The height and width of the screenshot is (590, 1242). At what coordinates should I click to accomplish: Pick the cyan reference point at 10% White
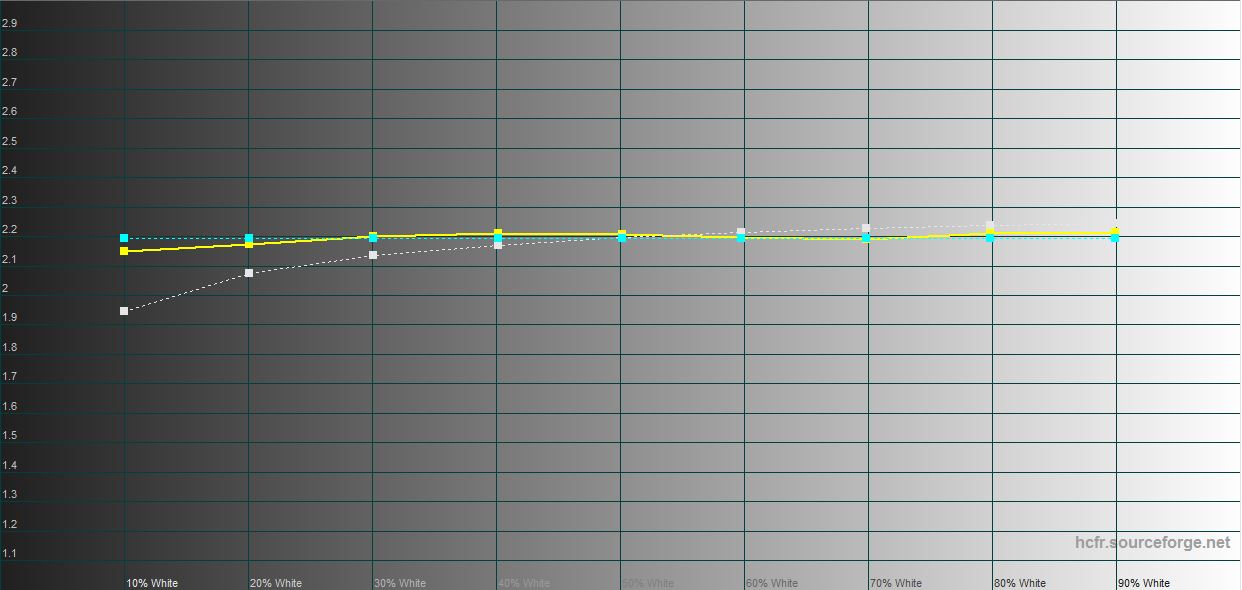click(124, 238)
